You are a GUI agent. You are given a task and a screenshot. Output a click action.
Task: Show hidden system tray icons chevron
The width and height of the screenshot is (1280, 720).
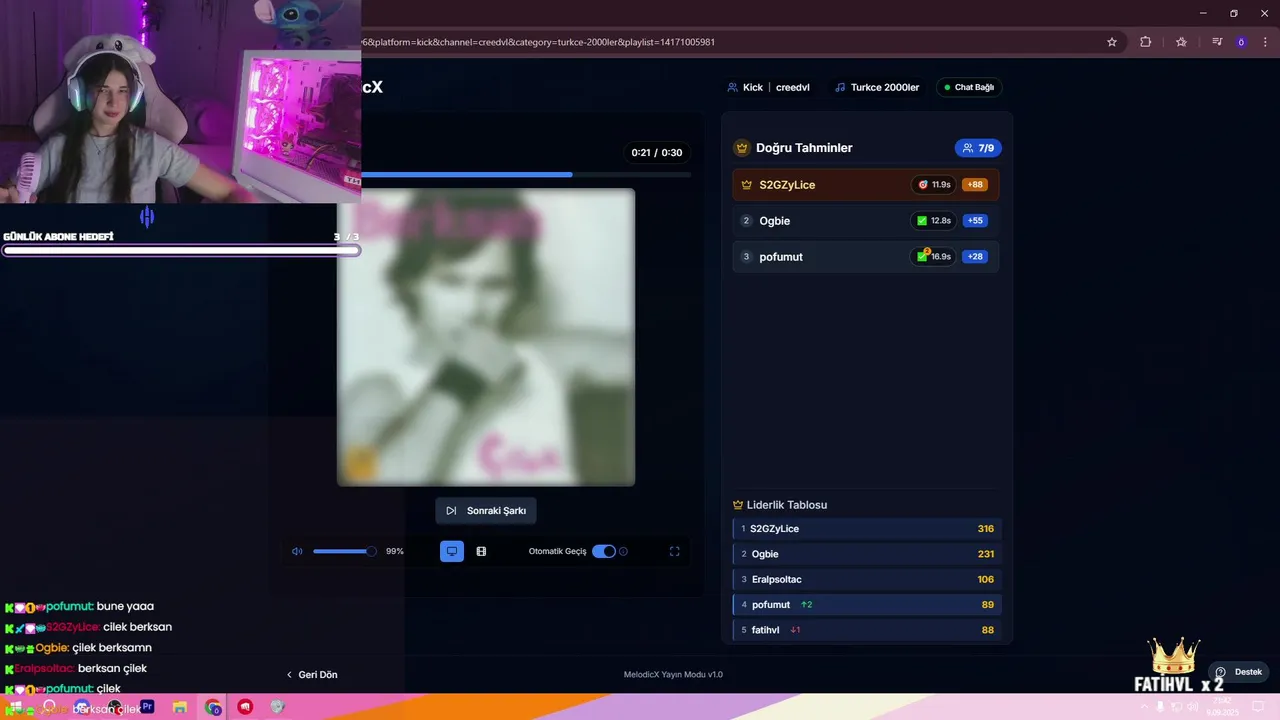[1144, 707]
